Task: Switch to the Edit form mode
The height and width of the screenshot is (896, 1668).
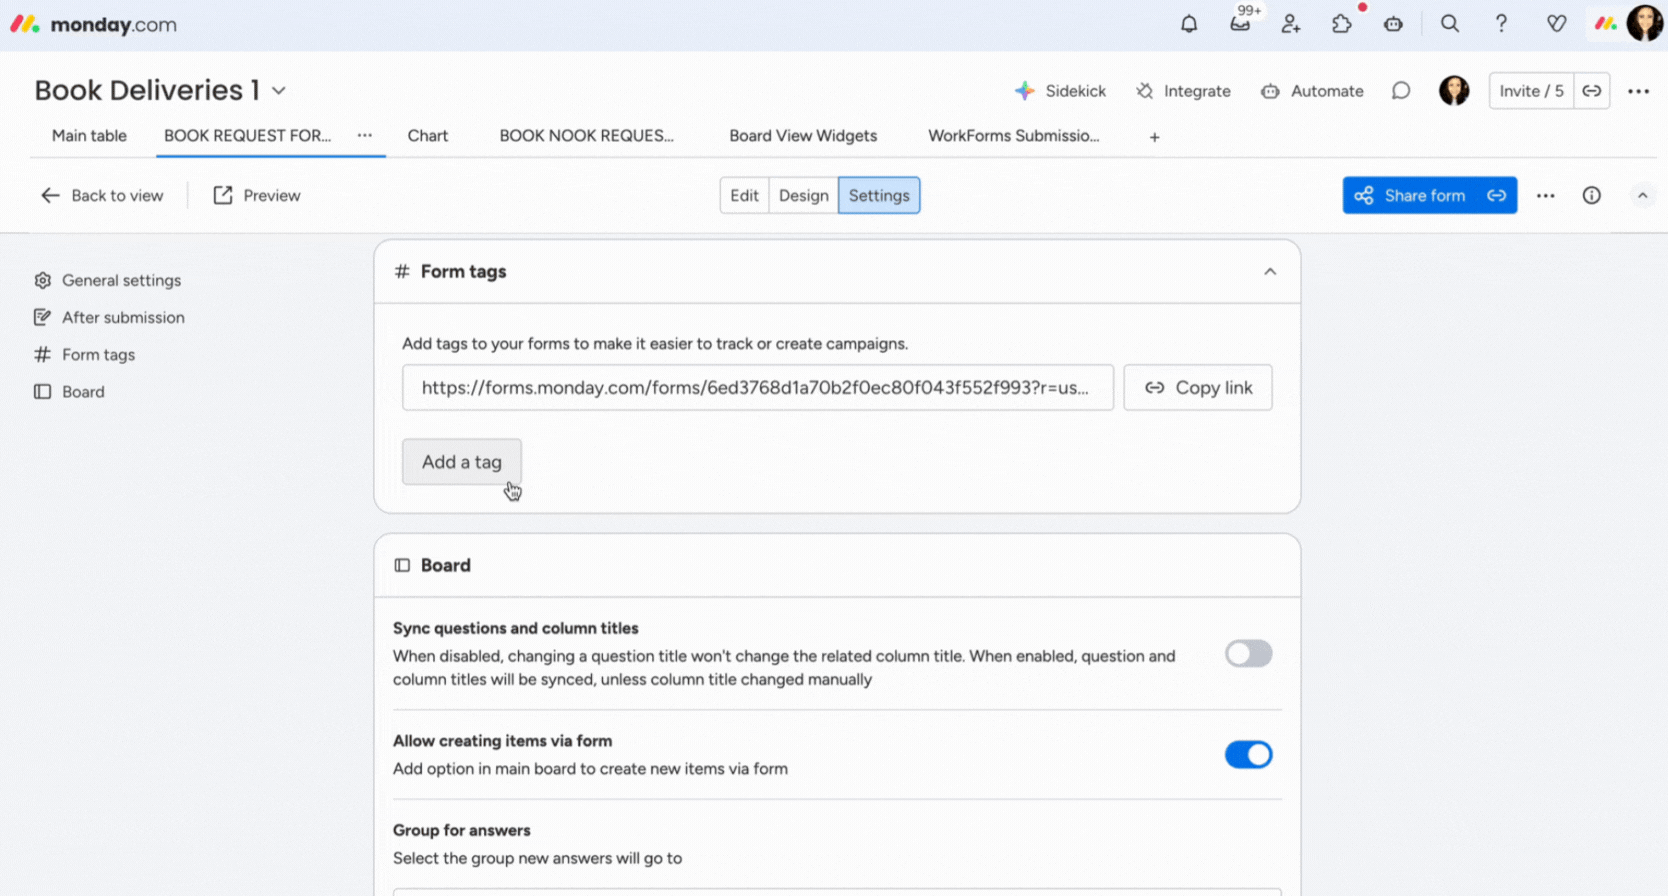Action: click(744, 195)
